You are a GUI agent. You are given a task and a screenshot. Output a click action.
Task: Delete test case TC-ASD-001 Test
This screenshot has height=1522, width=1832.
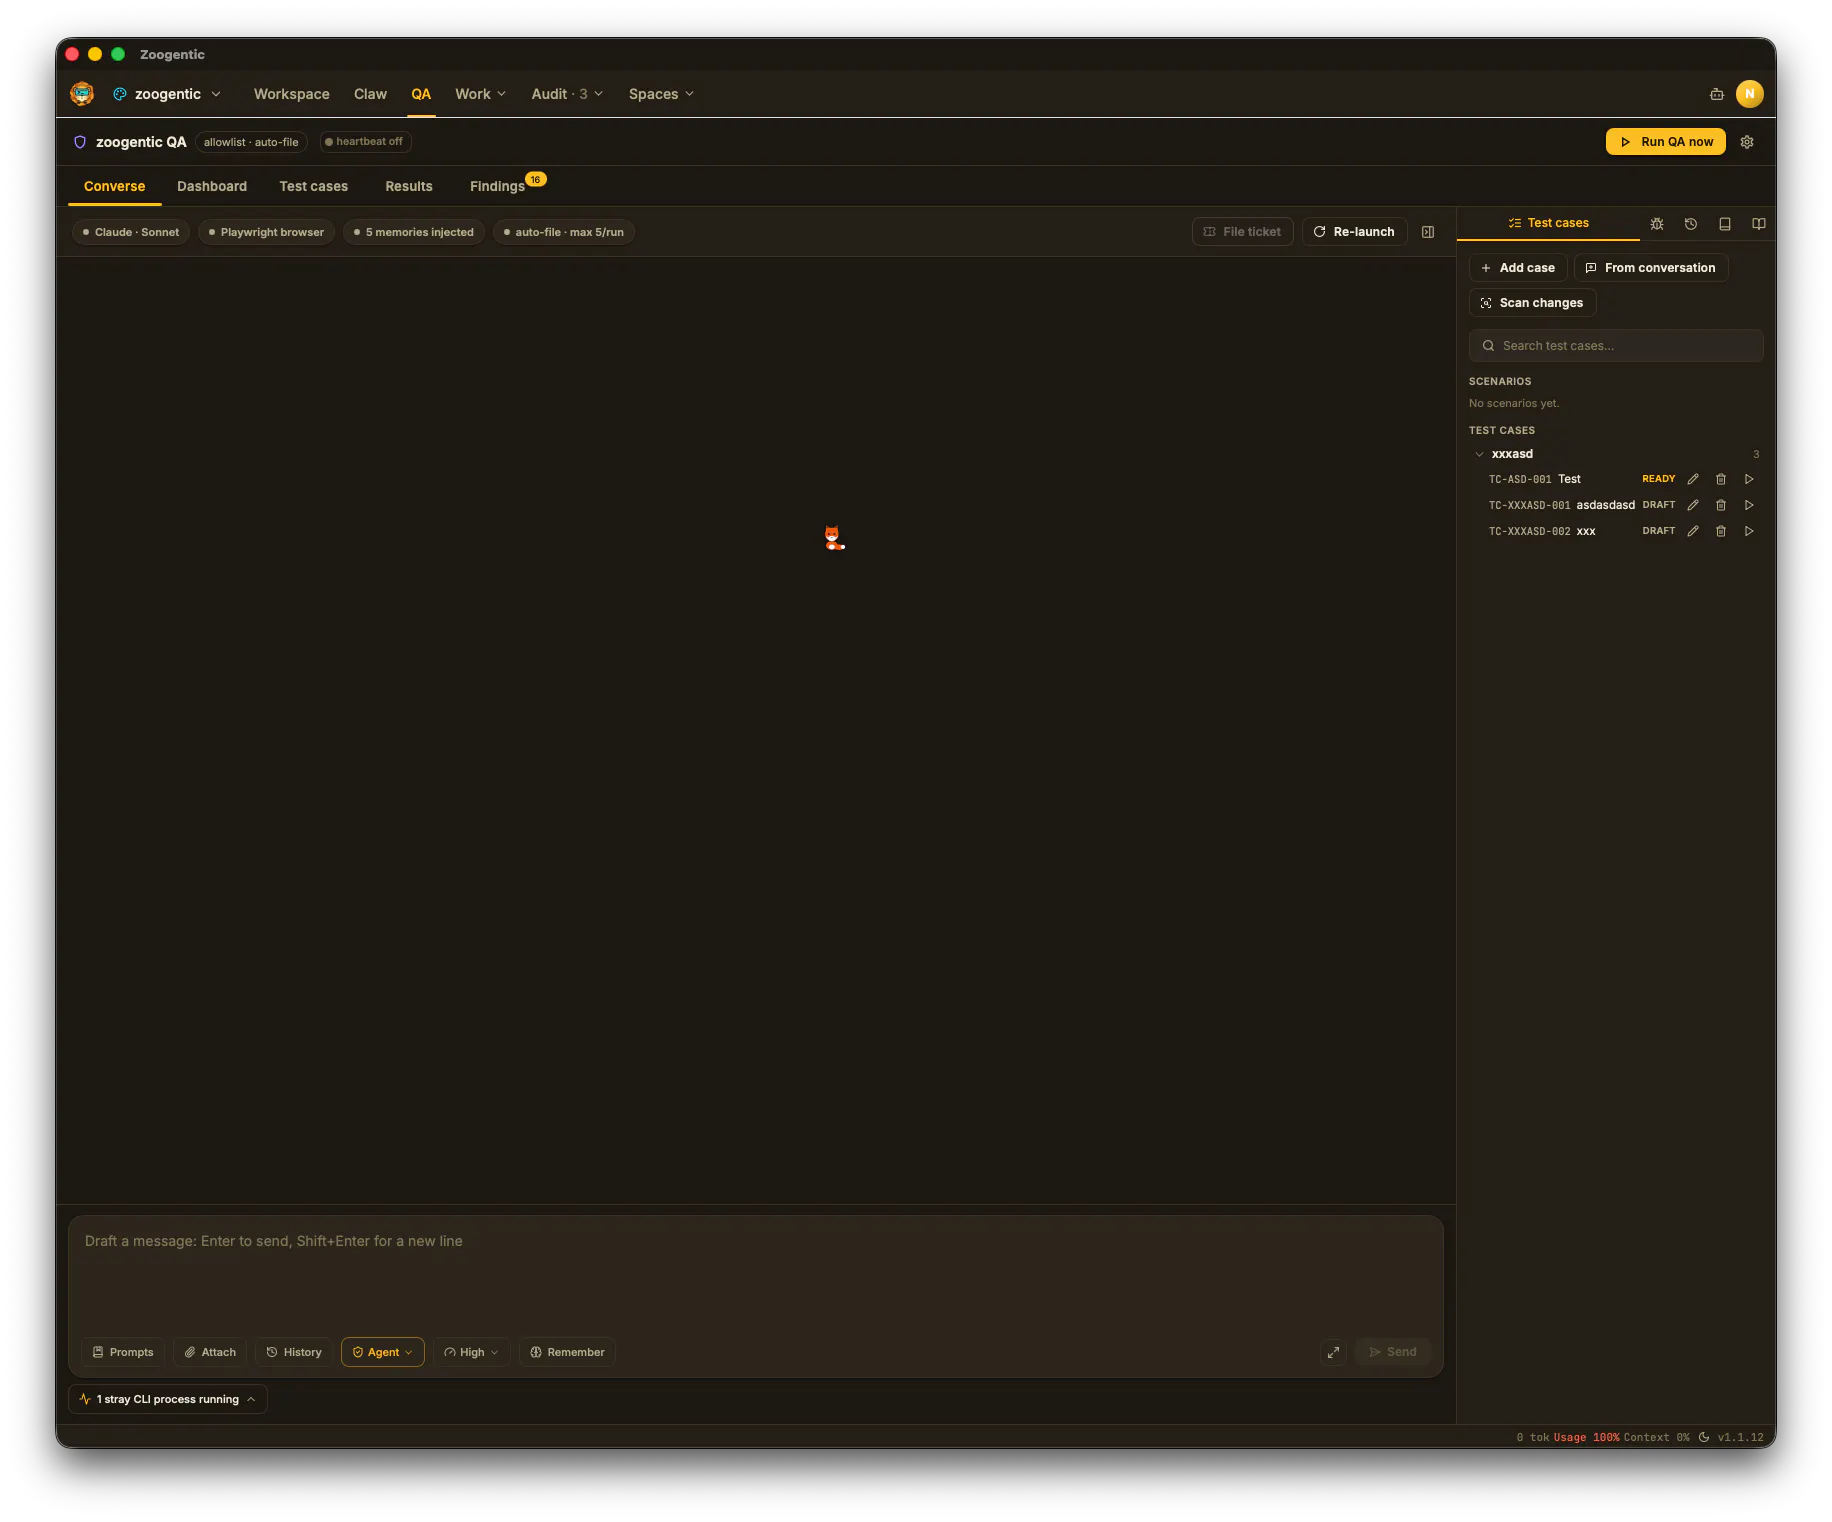click(1721, 479)
